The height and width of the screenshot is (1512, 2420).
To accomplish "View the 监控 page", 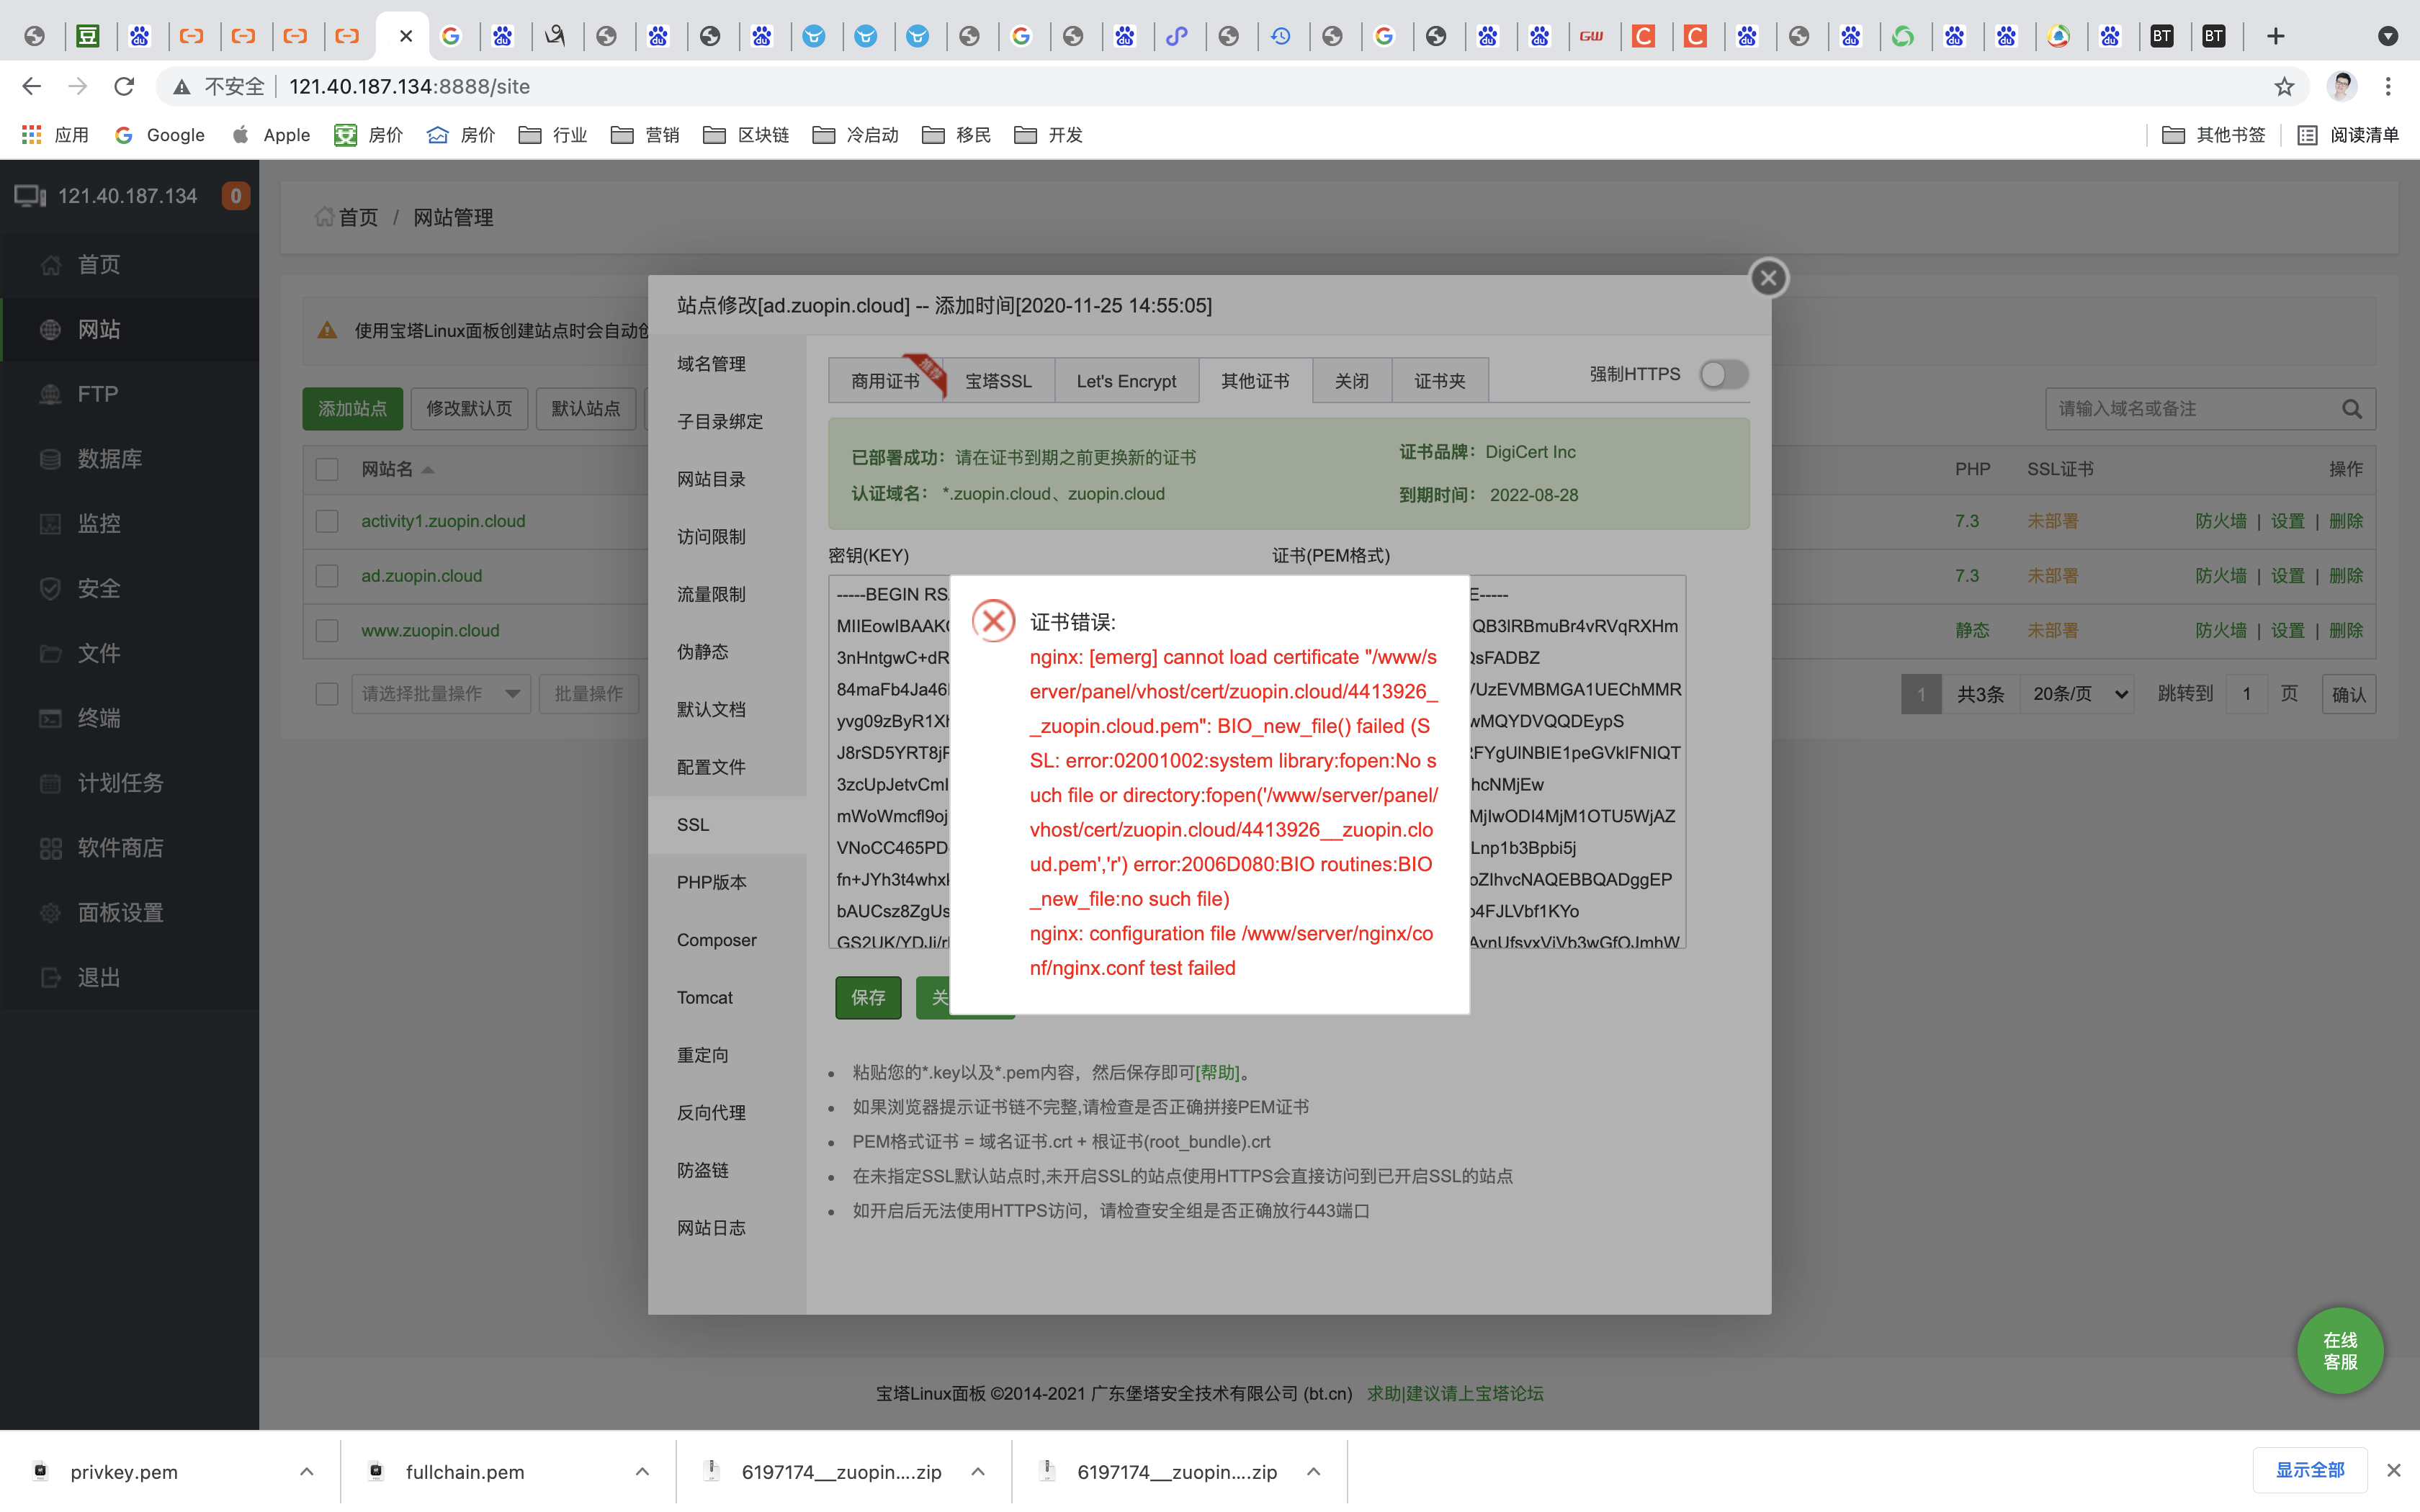I will pyautogui.click(x=99, y=523).
